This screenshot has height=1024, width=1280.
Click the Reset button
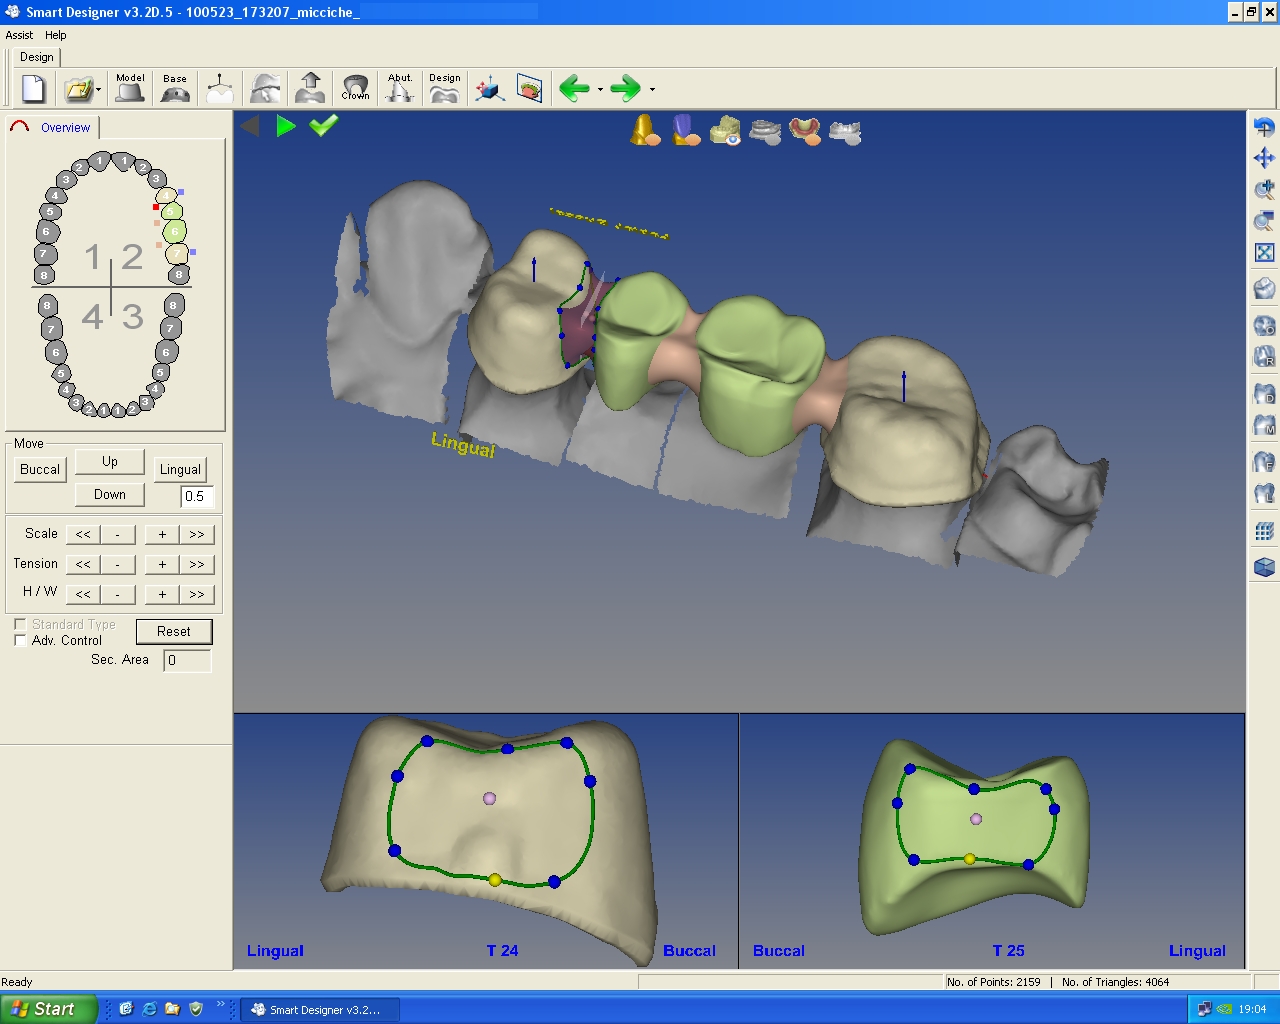tap(174, 631)
